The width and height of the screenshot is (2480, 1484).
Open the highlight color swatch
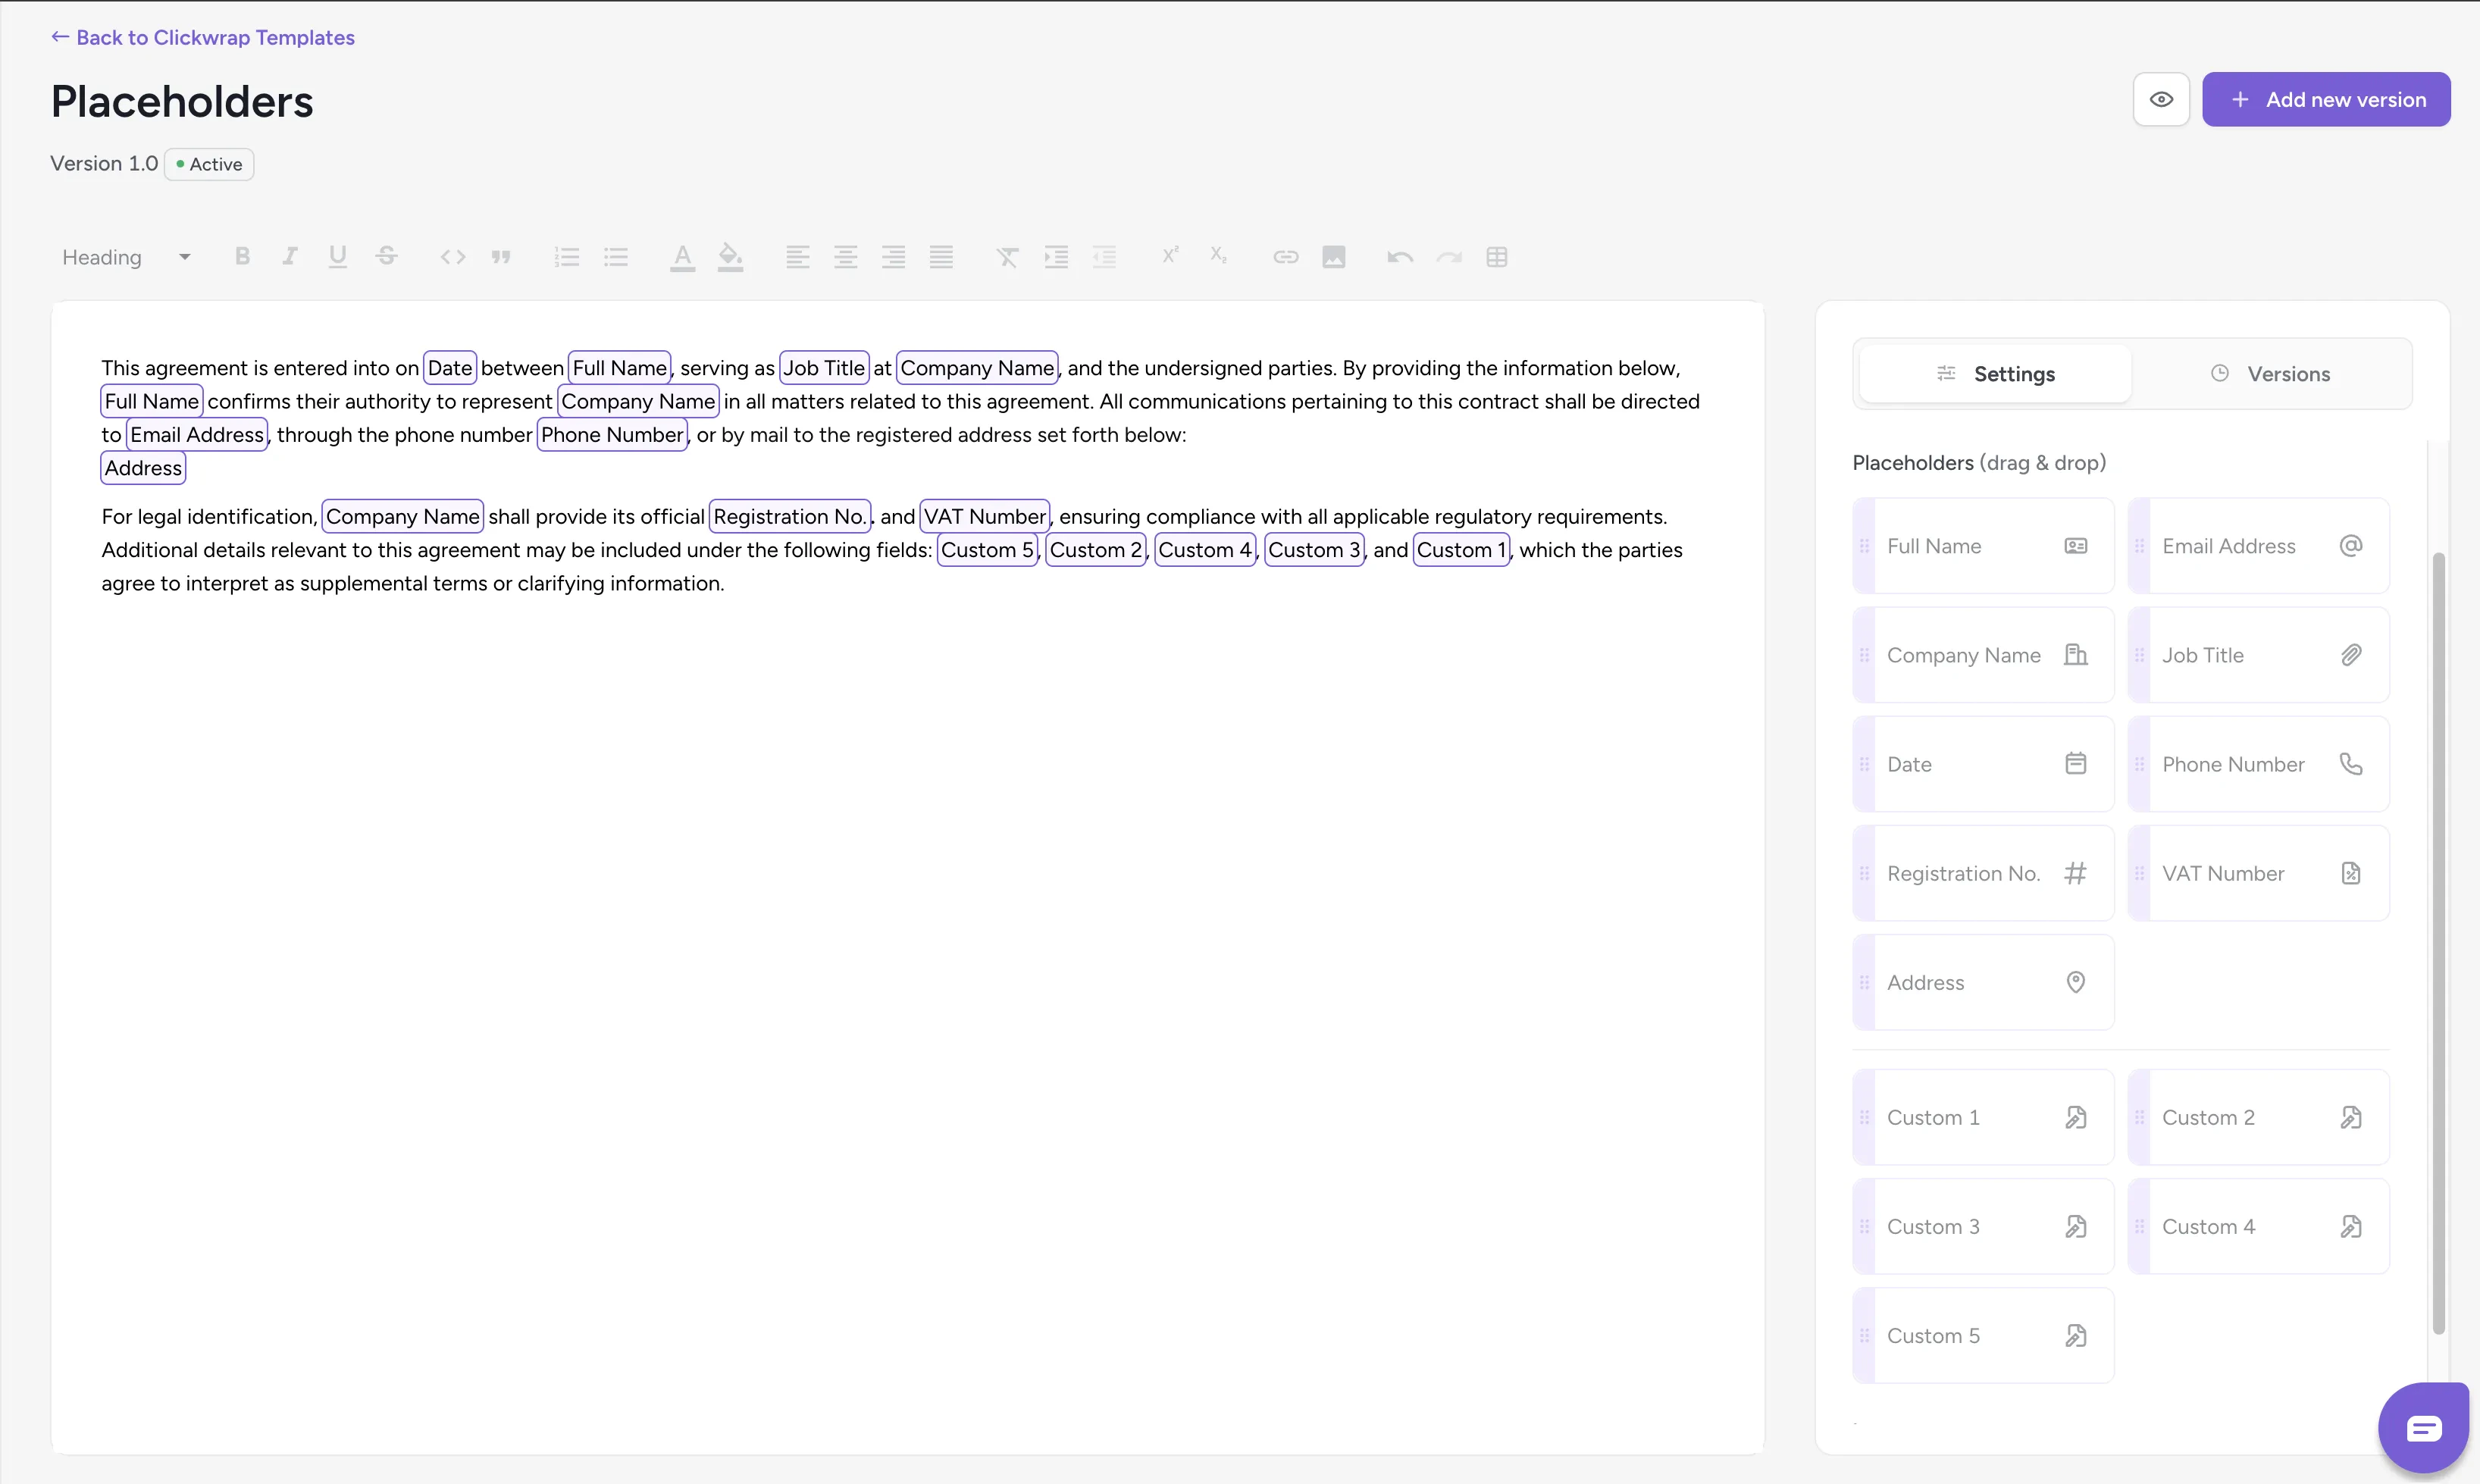point(731,257)
